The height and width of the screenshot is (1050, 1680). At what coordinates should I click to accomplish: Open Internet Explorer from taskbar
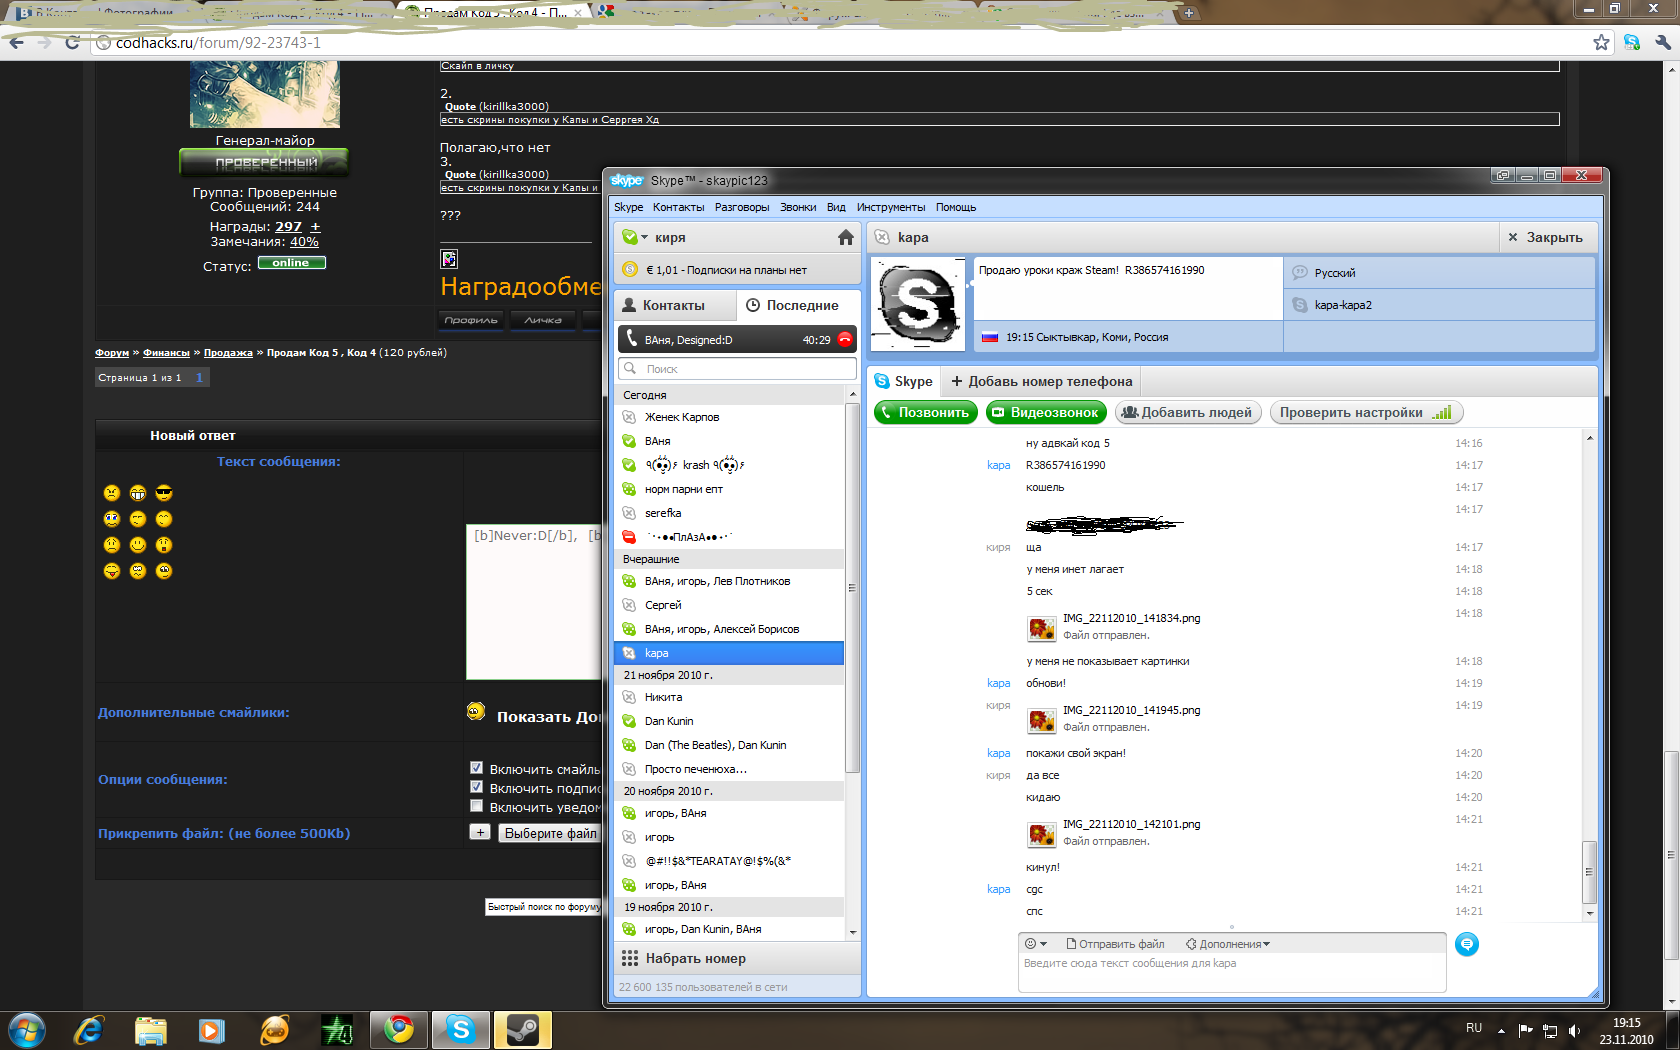pos(89,1029)
